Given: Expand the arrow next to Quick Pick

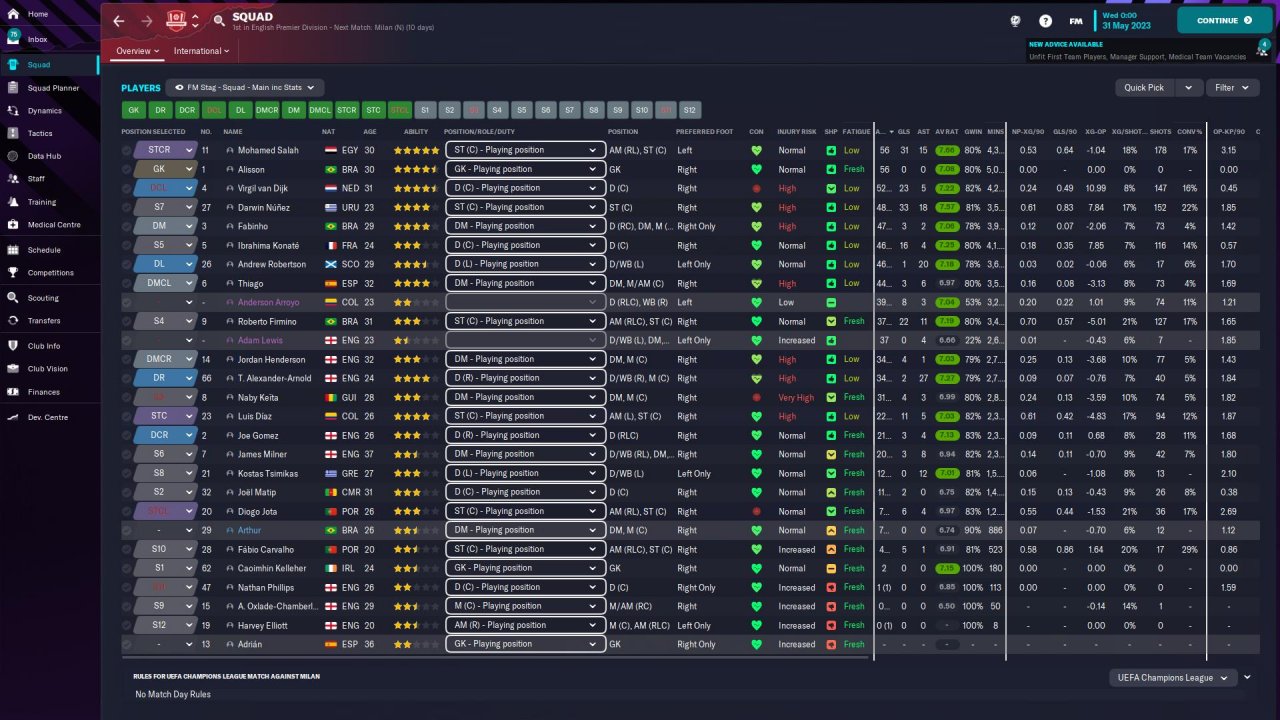Looking at the screenshot, I should [x=1189, y=88].
